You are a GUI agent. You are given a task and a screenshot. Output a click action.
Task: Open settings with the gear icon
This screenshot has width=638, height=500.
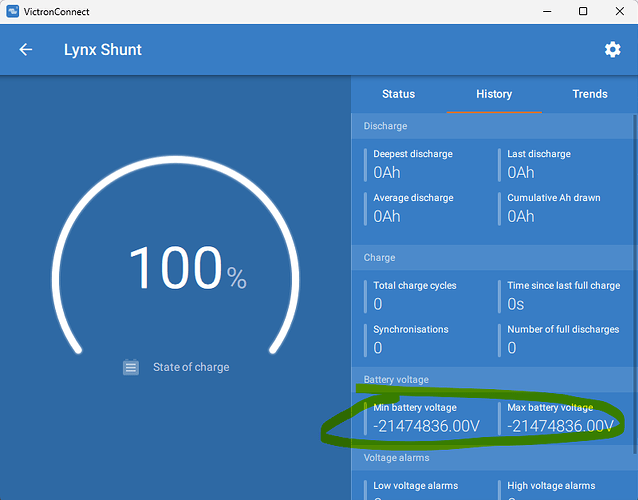pos(612,50)
